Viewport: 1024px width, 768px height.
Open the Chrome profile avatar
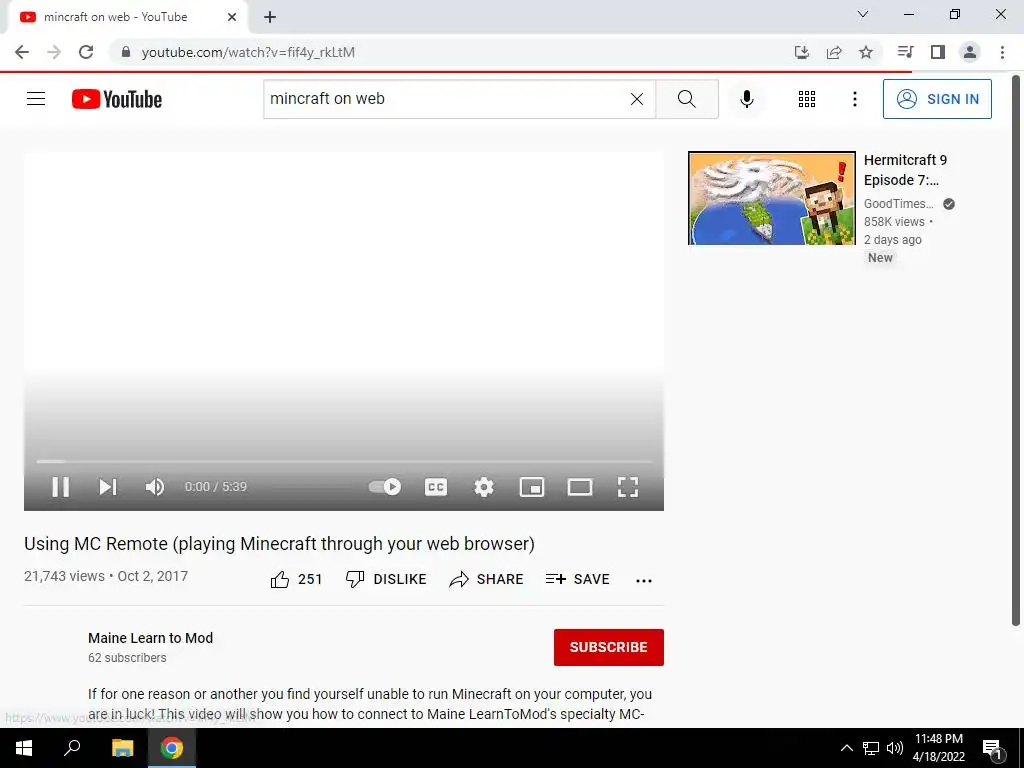[x=970, y=52]
